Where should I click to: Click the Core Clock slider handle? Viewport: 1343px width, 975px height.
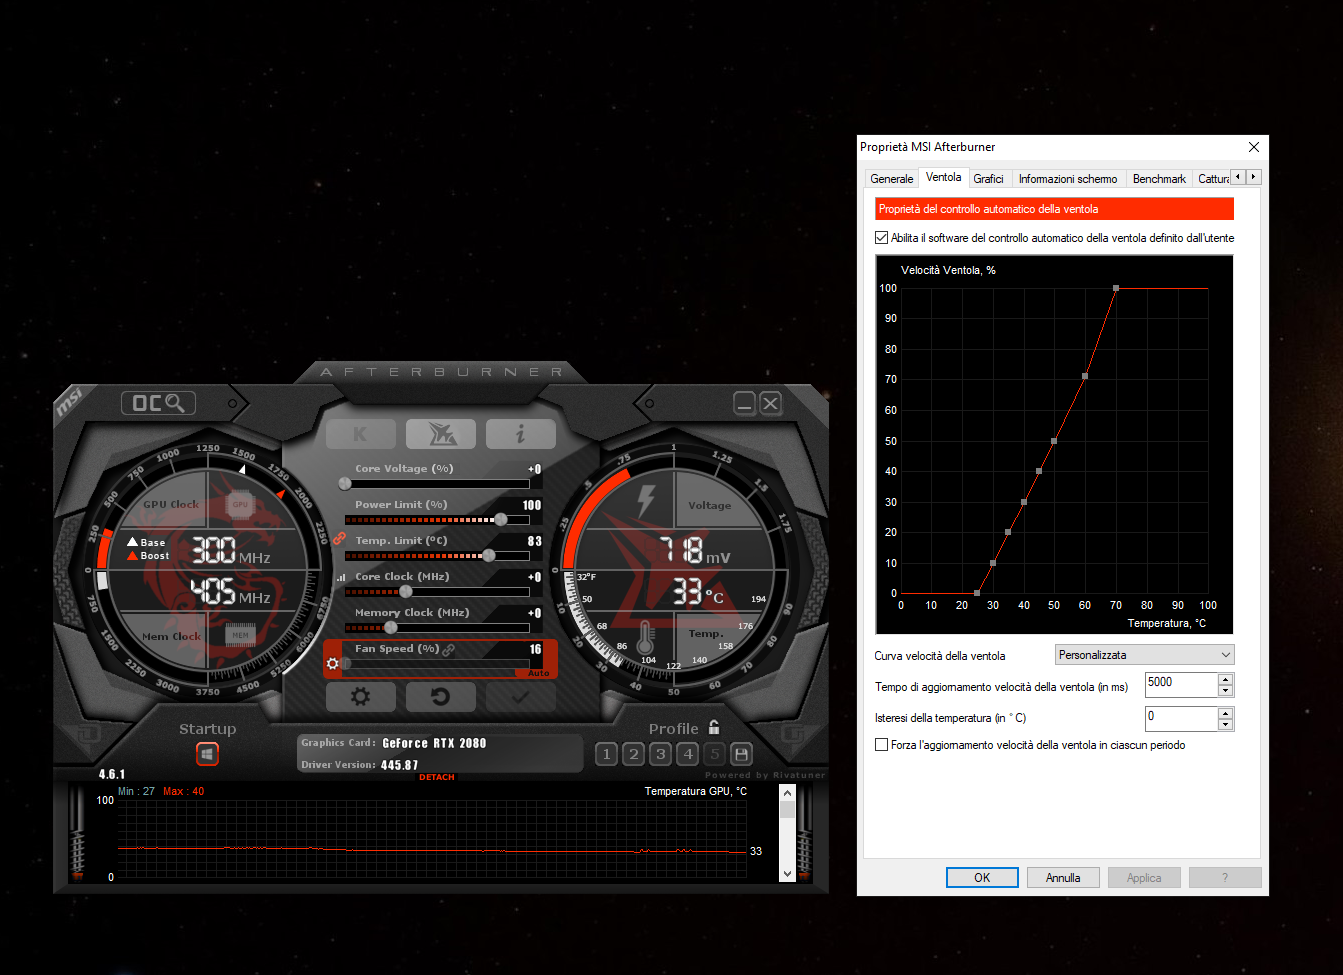[406, 591]
